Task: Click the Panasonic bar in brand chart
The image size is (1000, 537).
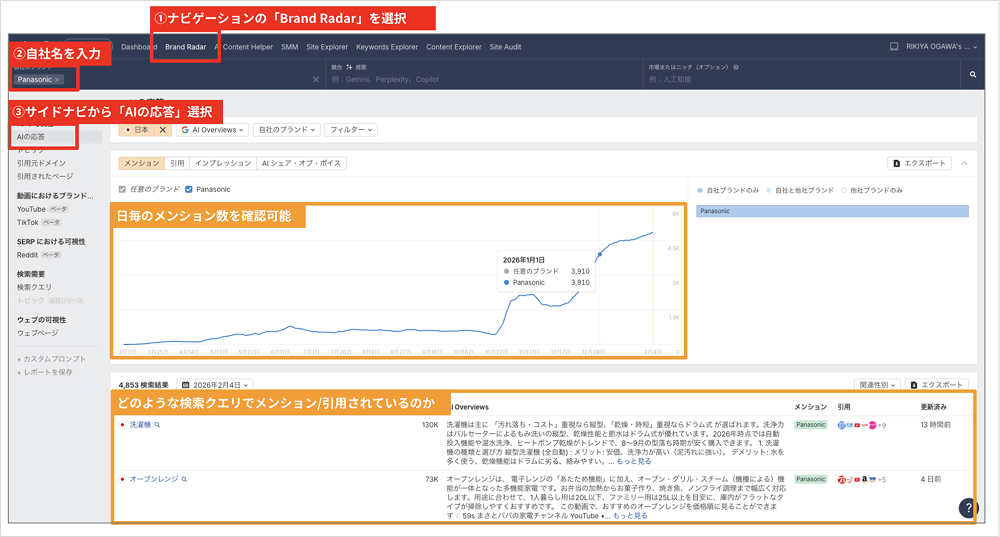Action: pyautogui.click(x=832, y=211)
